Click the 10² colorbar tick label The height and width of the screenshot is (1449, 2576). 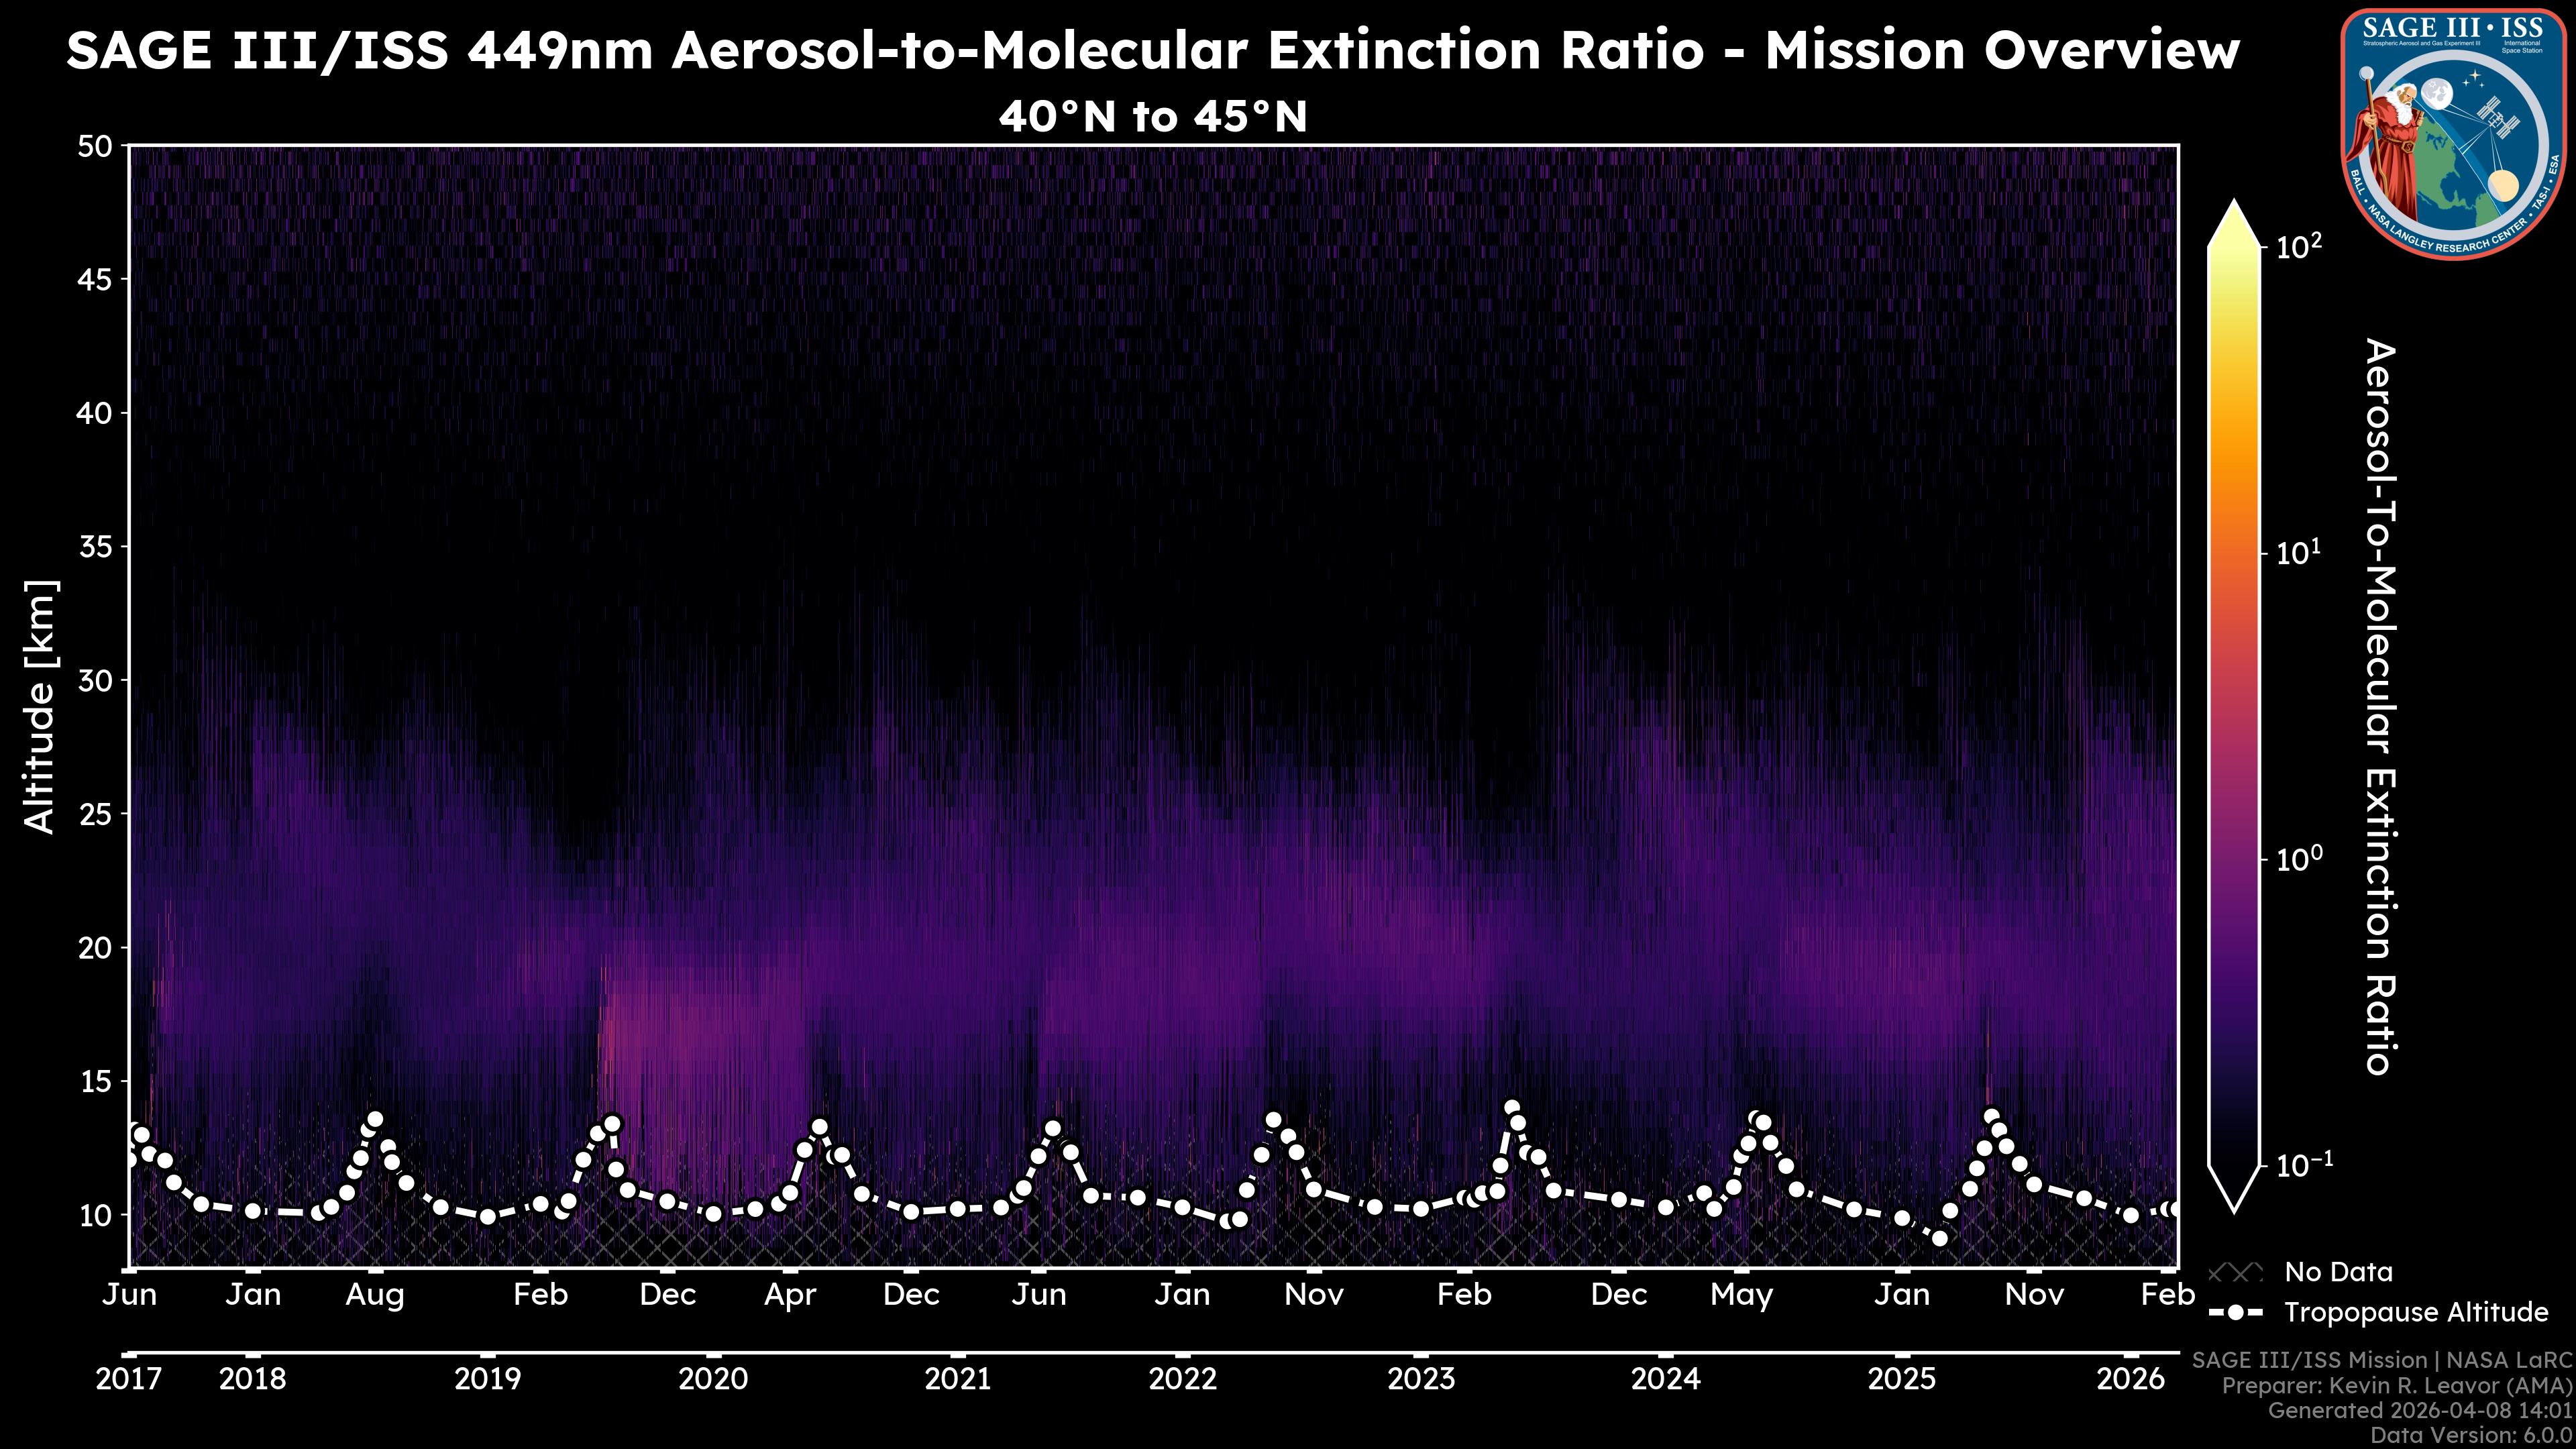pos(2300,246)
